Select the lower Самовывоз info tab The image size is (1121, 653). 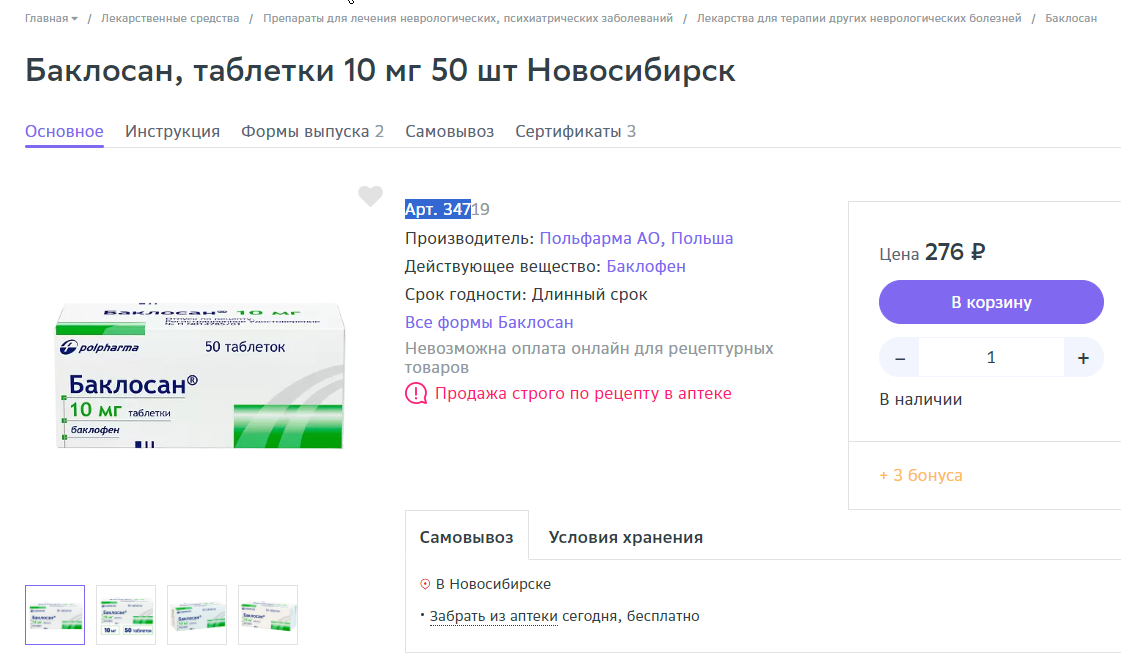[x=466, y=537]
